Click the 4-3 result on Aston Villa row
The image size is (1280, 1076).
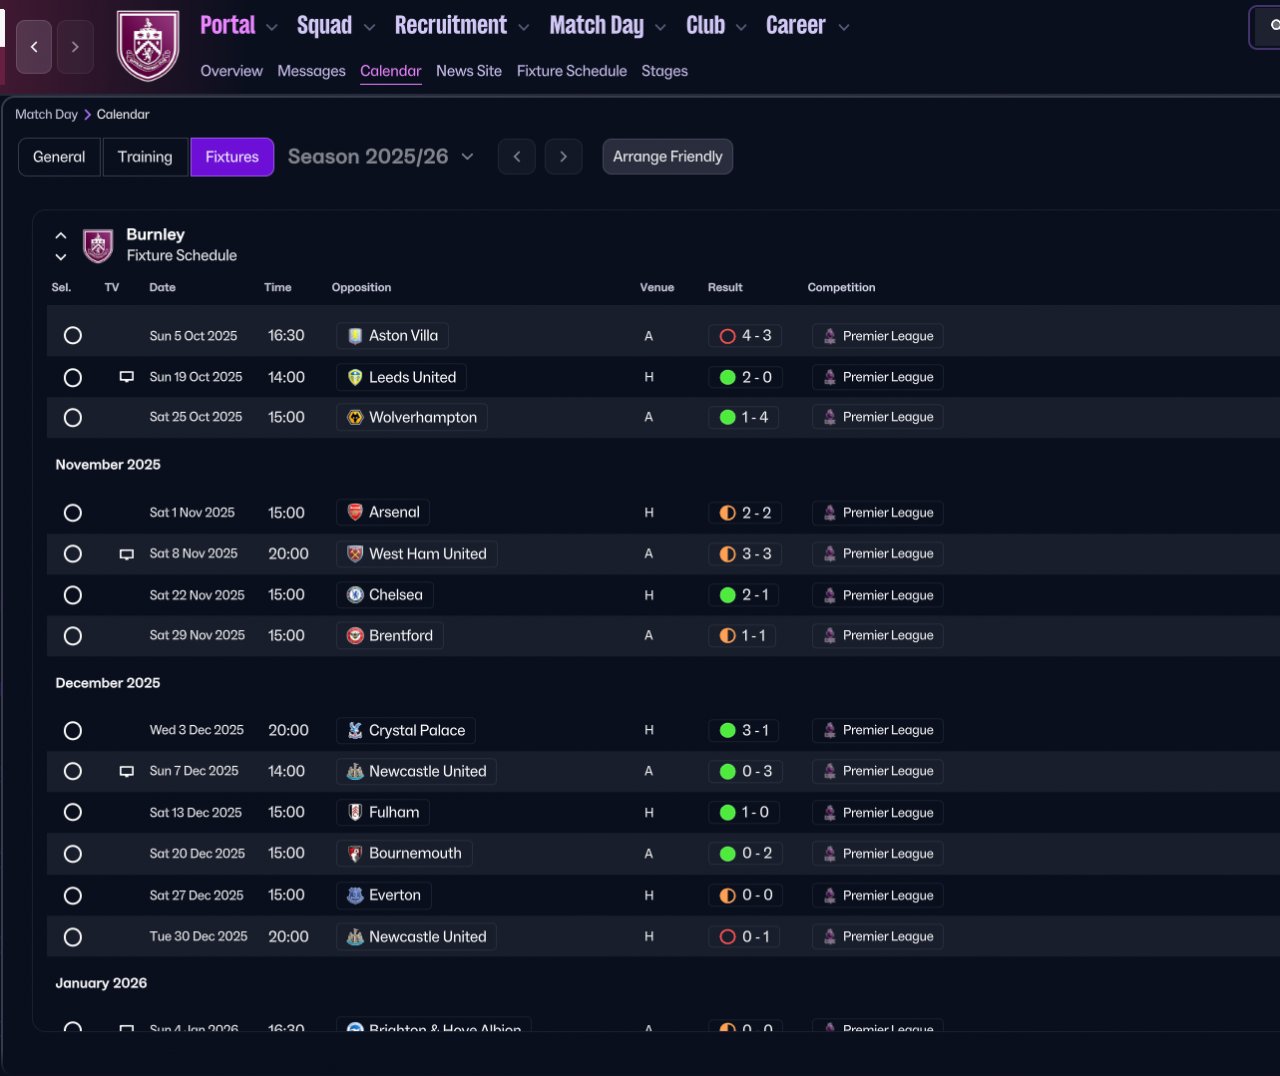pos(745,336)
